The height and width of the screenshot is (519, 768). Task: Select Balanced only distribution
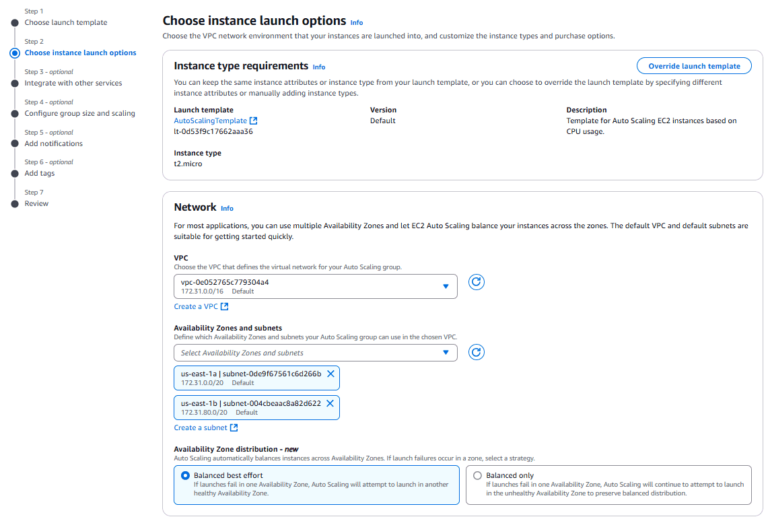(476, 476)
